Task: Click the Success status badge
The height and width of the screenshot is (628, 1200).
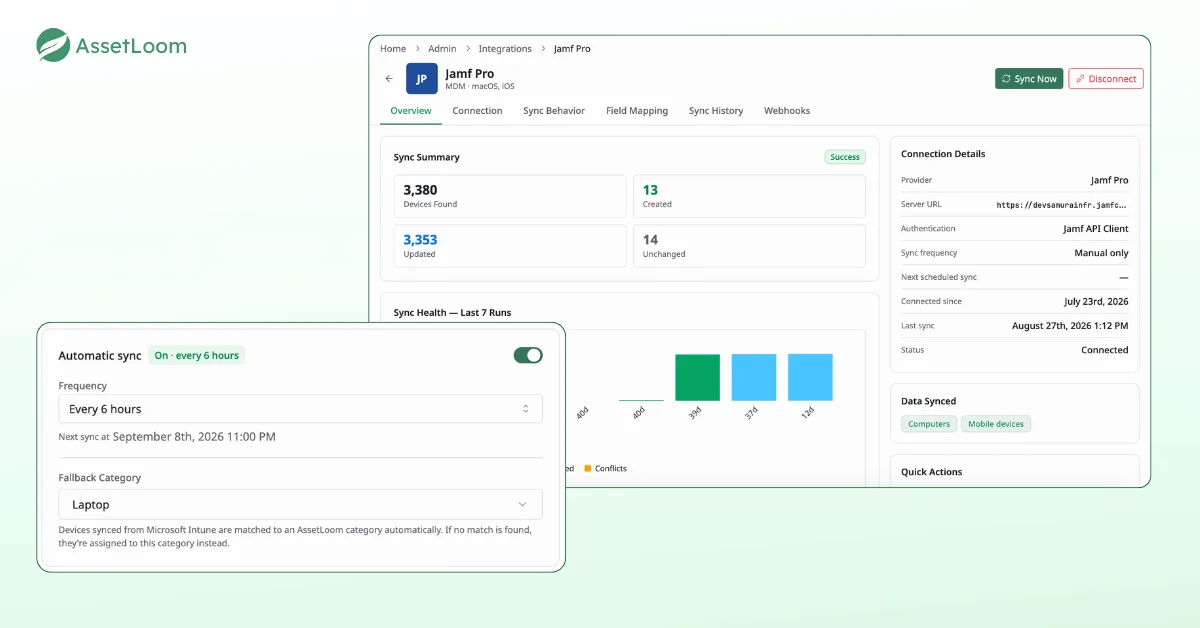Action: pyautogui.click(x=845, y=157)
